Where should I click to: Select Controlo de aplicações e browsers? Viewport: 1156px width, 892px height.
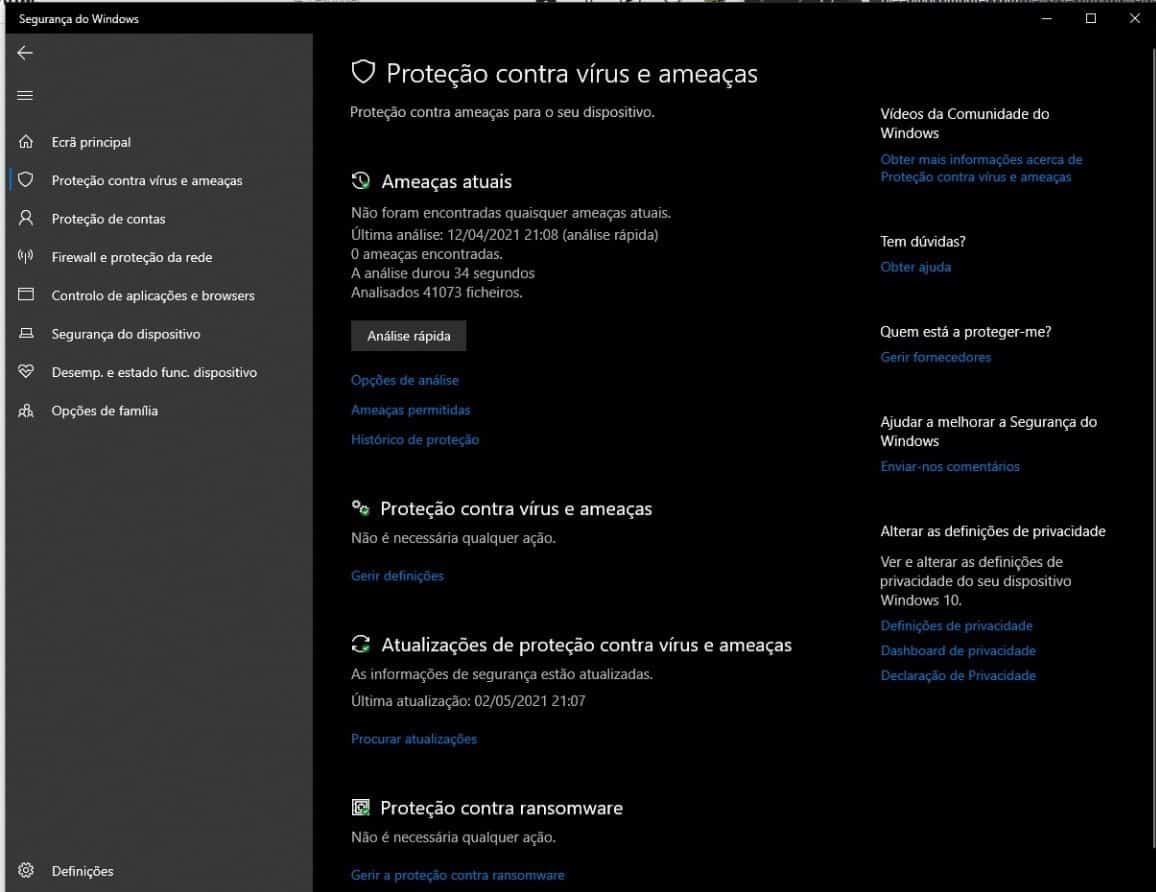tap(153, 295)
